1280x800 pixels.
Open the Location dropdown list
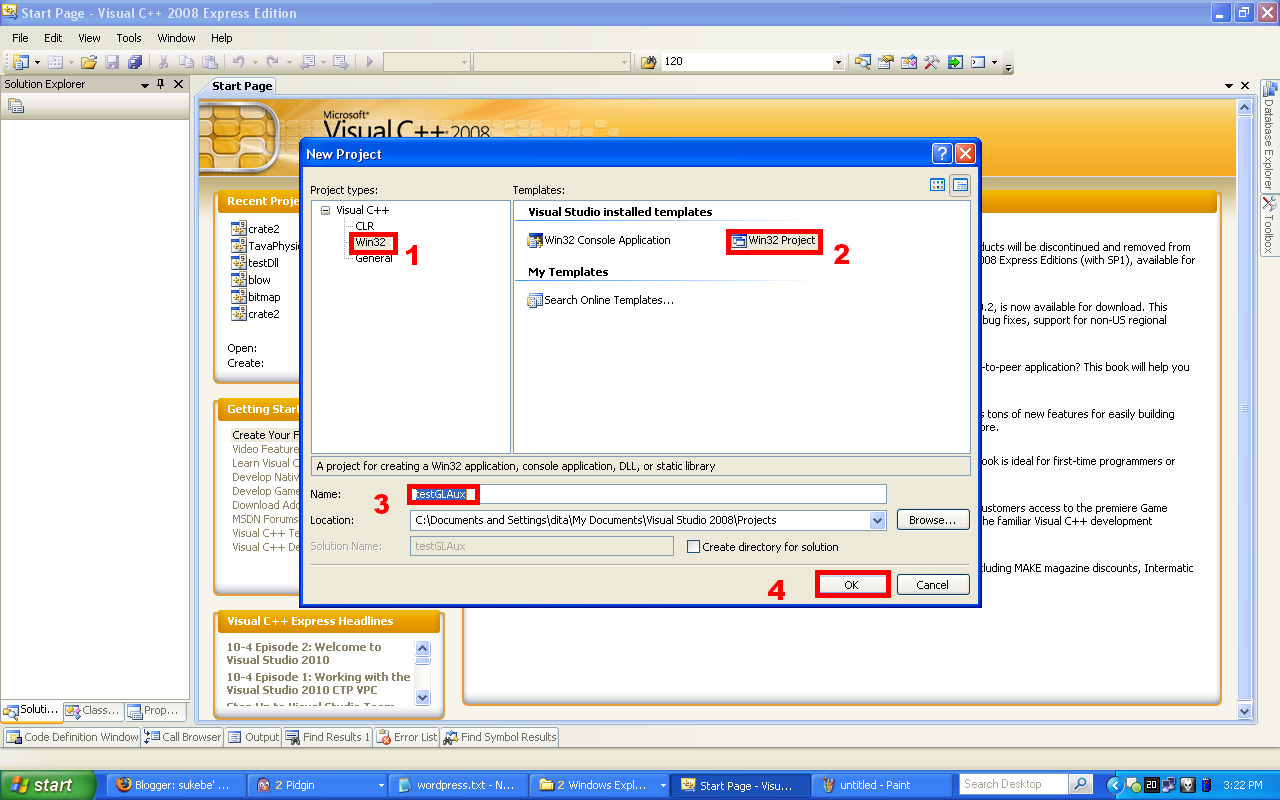tap(877, 520)
